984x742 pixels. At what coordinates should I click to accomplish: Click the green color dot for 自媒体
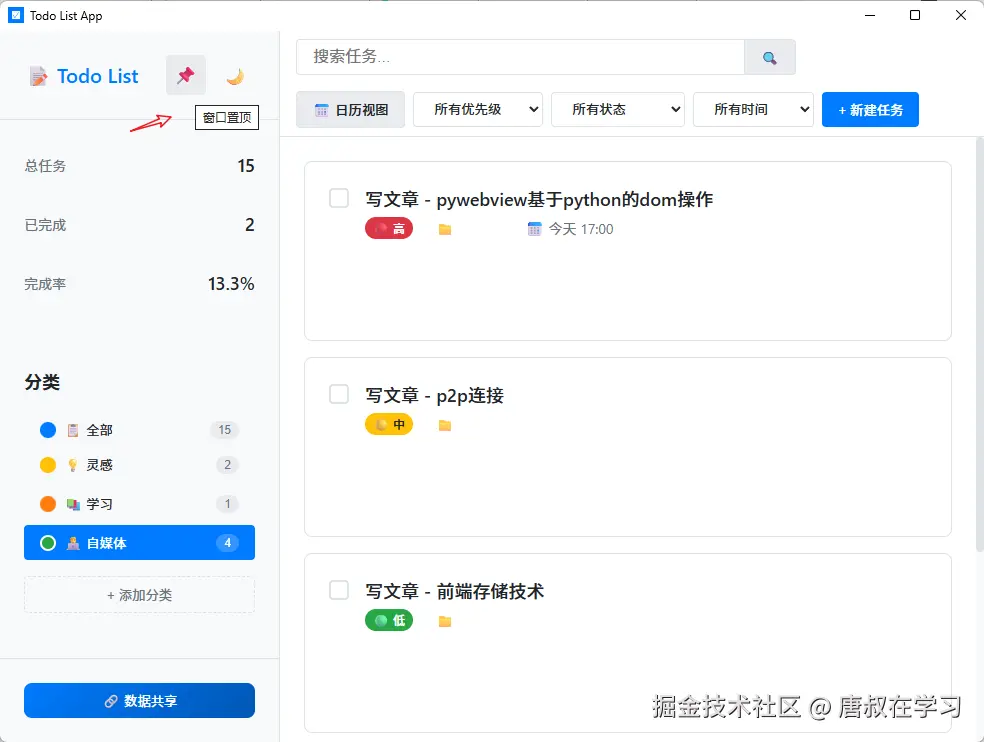tap(48, 543)
